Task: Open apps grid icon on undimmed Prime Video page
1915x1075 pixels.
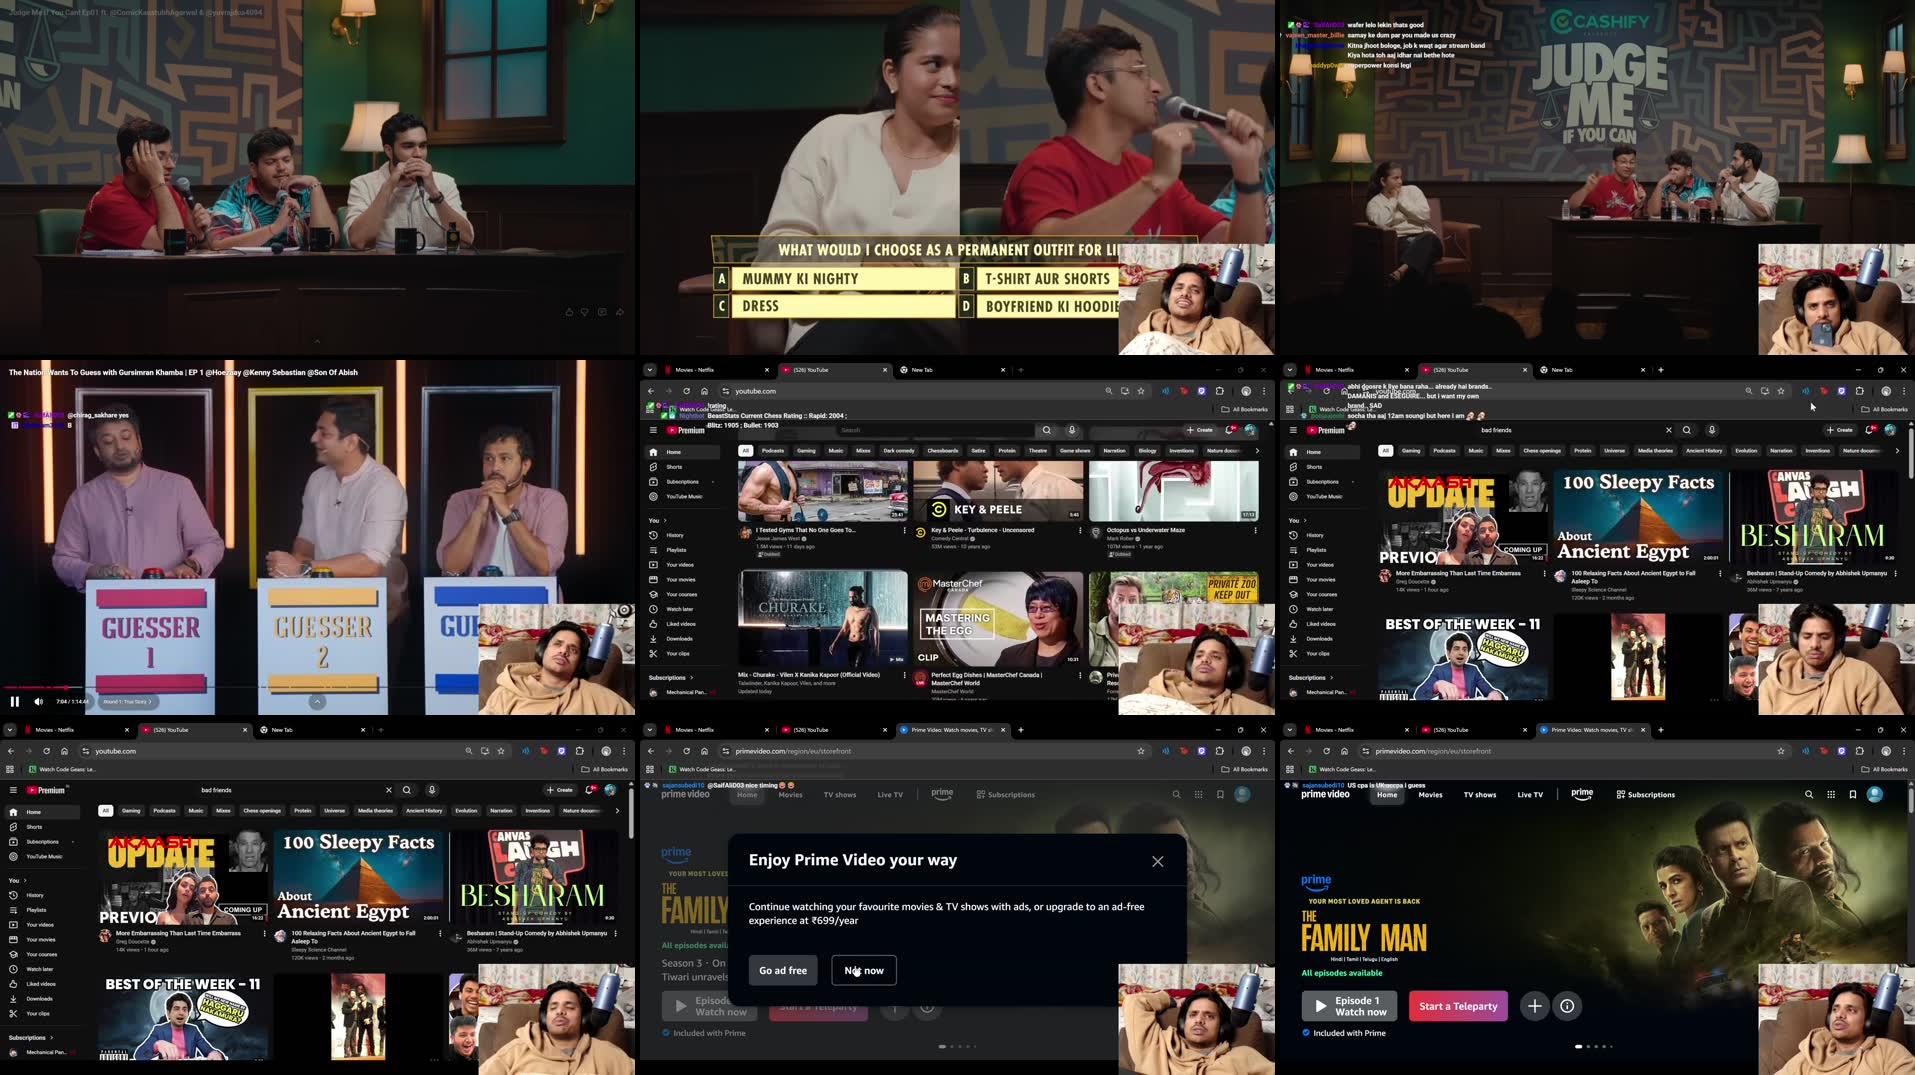Action: (1831, 795)
